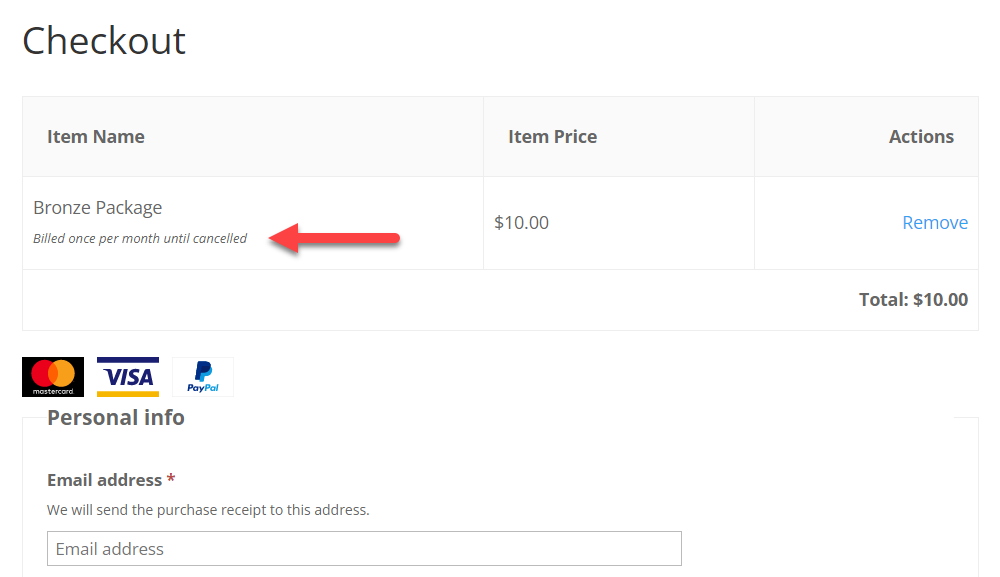This screenshot has height=577, width=1000.
Task: Choose the PayPal payment icon
Action: pos(203,377)
